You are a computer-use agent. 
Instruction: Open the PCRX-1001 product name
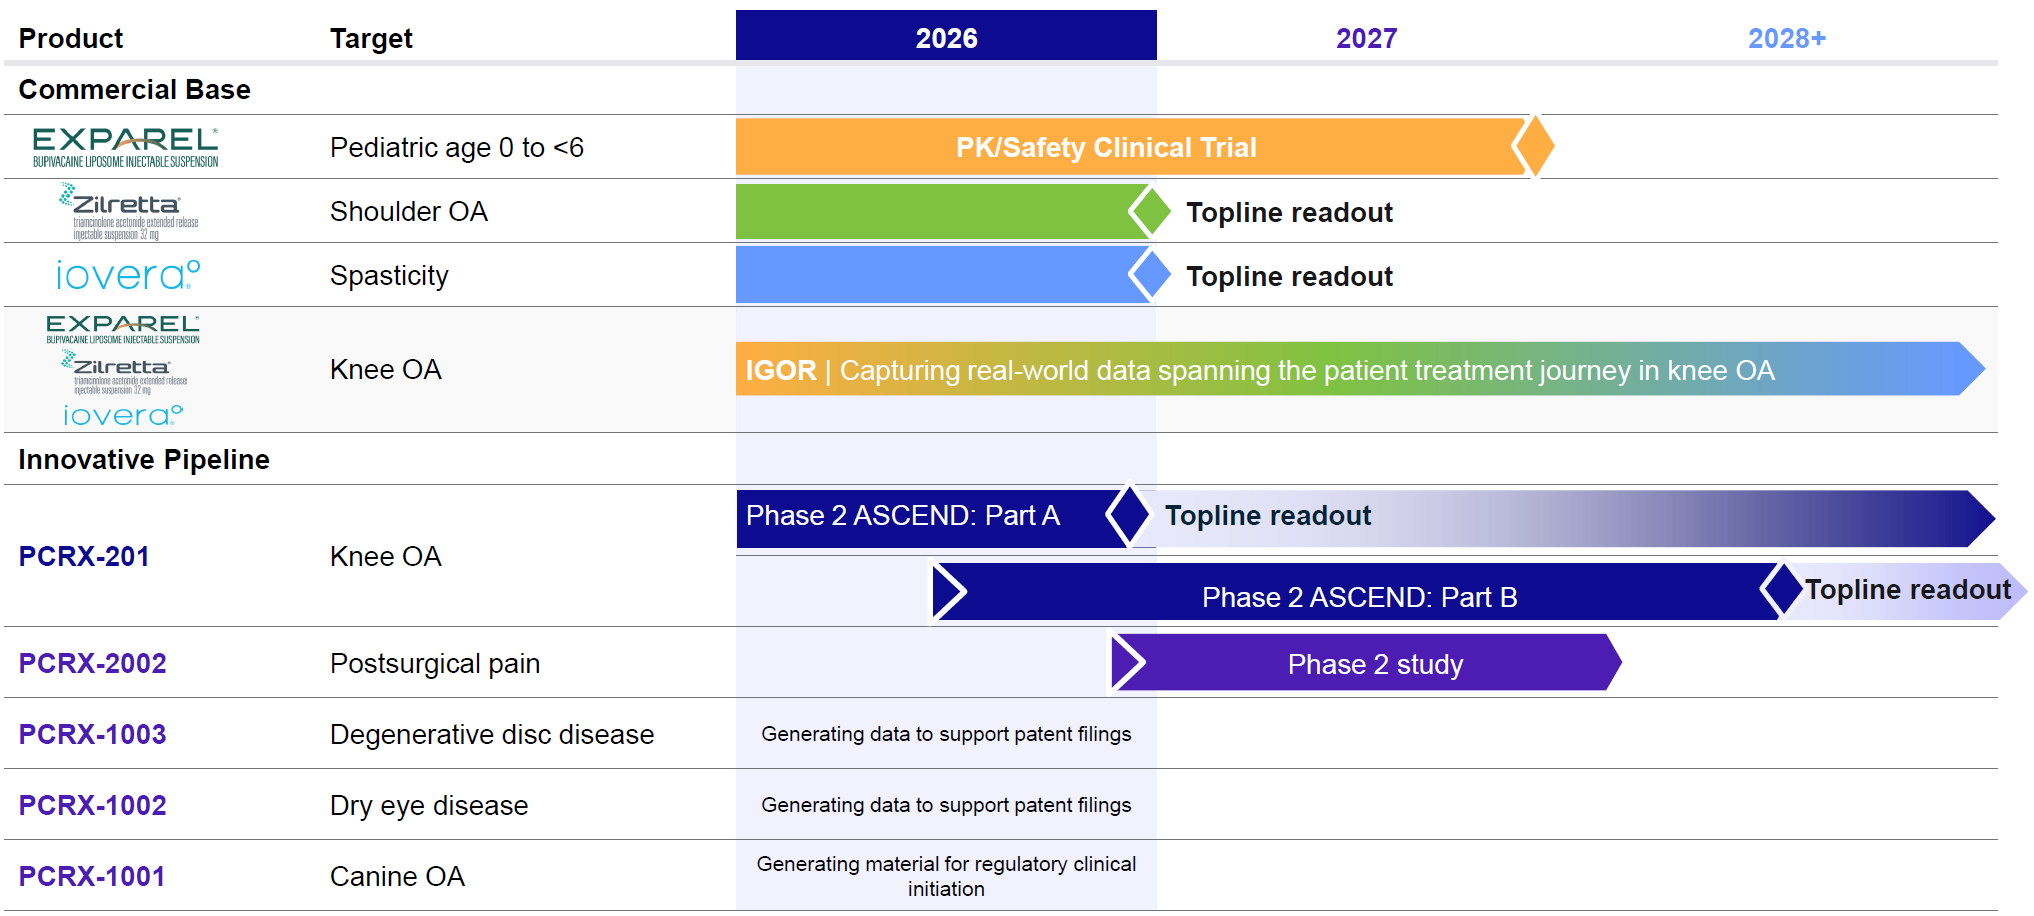click(x=92, y=876)
